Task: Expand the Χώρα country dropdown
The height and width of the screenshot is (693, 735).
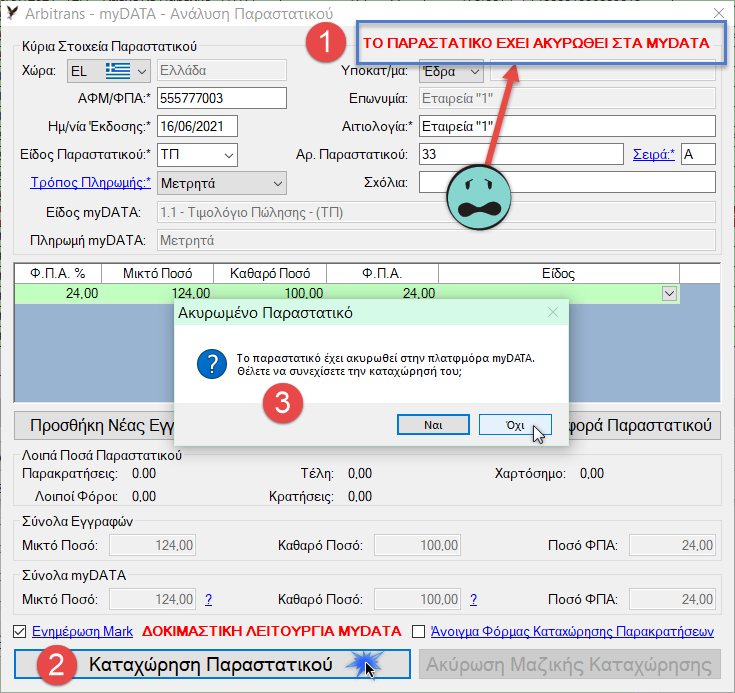Action: coord(142,71)
